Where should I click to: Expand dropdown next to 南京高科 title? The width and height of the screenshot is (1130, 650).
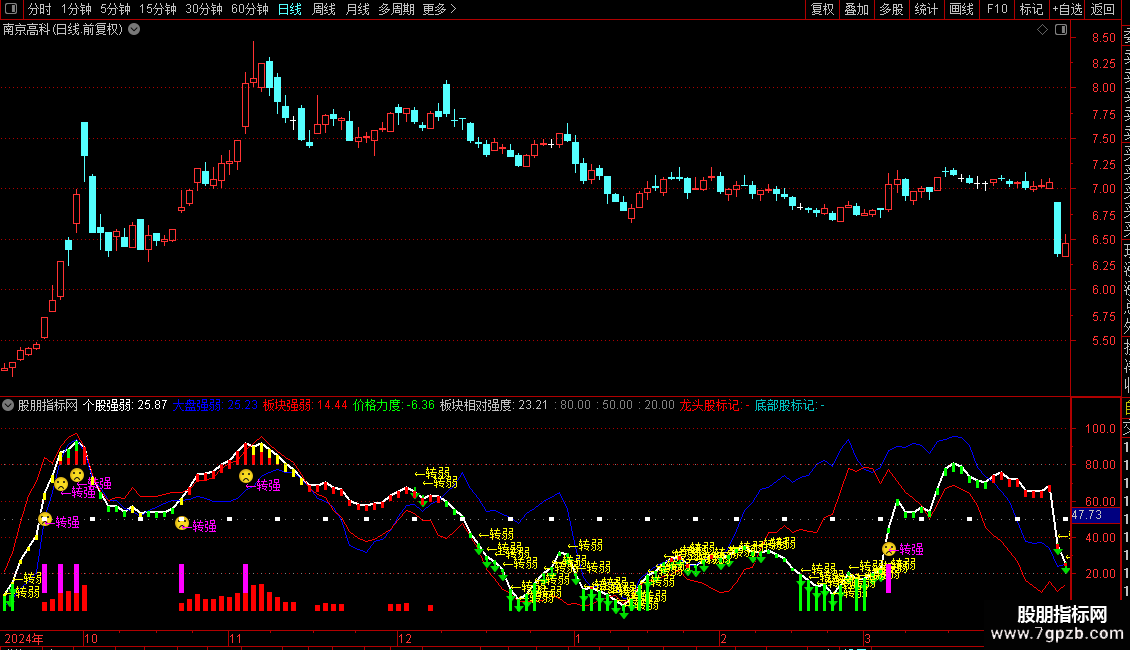134,30
